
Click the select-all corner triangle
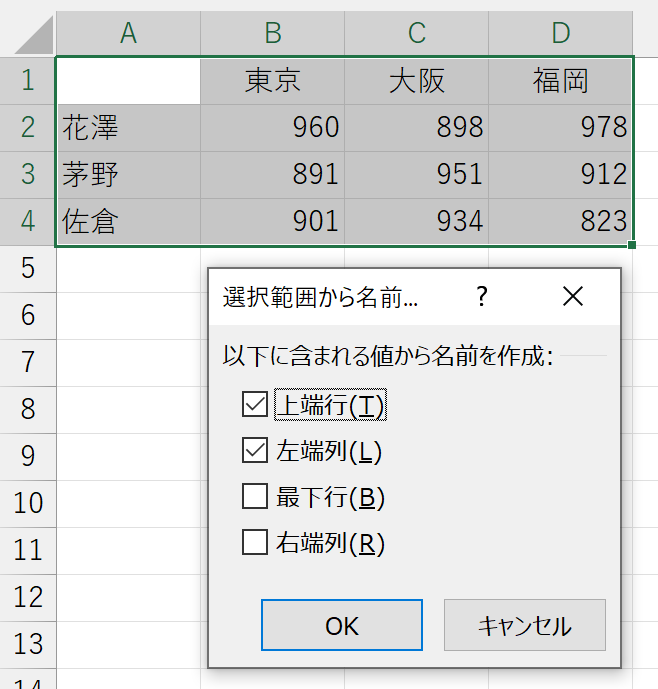[x=28, y=35]
